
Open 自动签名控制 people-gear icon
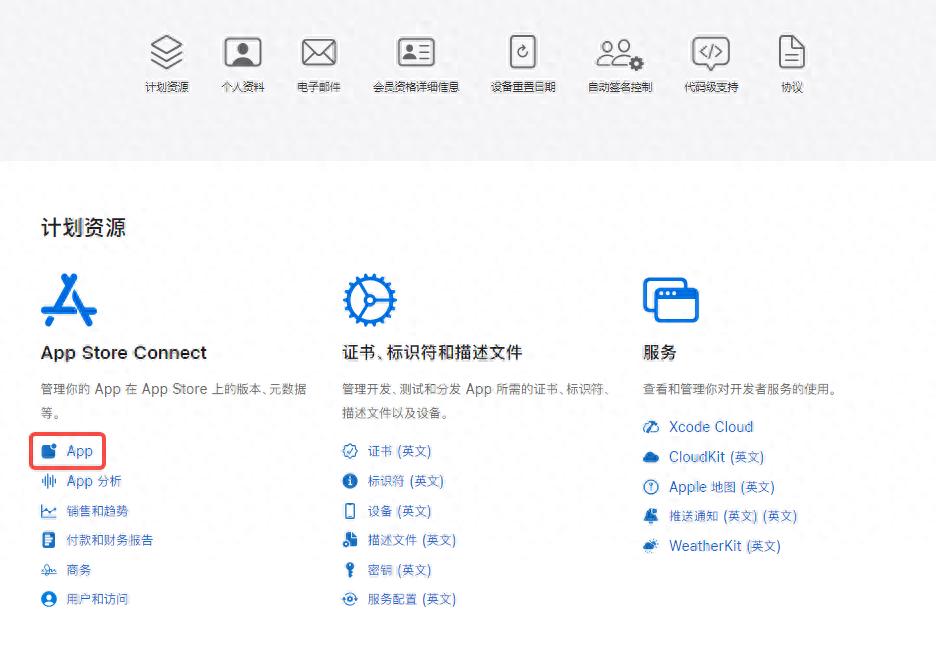tap(619, 52)
